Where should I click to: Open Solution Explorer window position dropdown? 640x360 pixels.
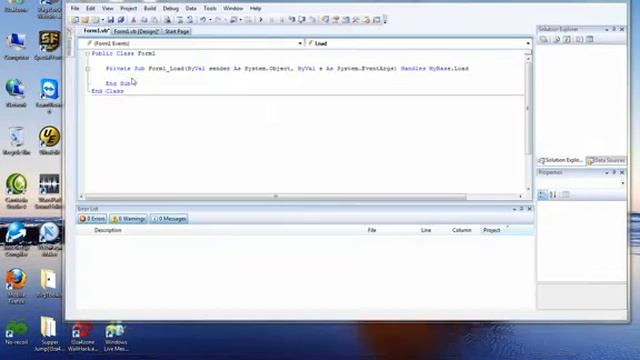607,29
